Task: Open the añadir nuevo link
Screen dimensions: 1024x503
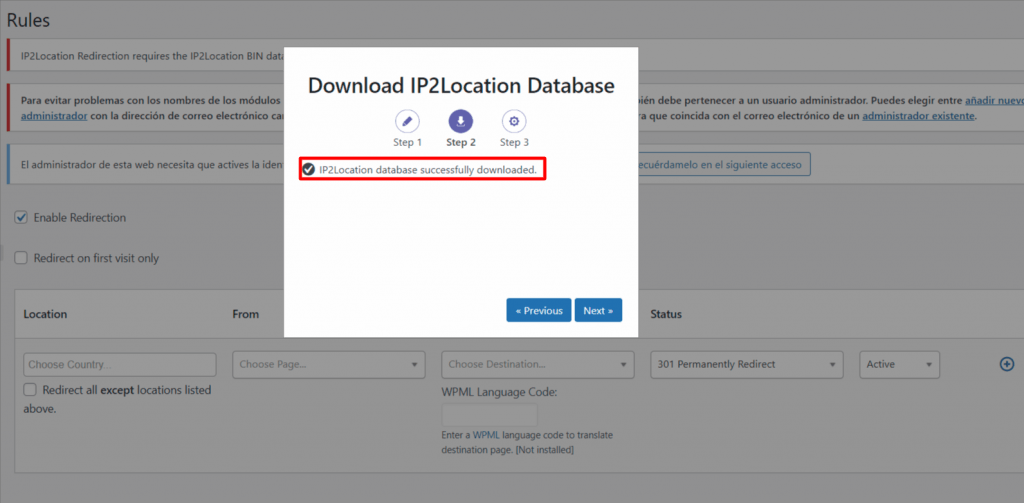Action: click(x=995, y=101)
